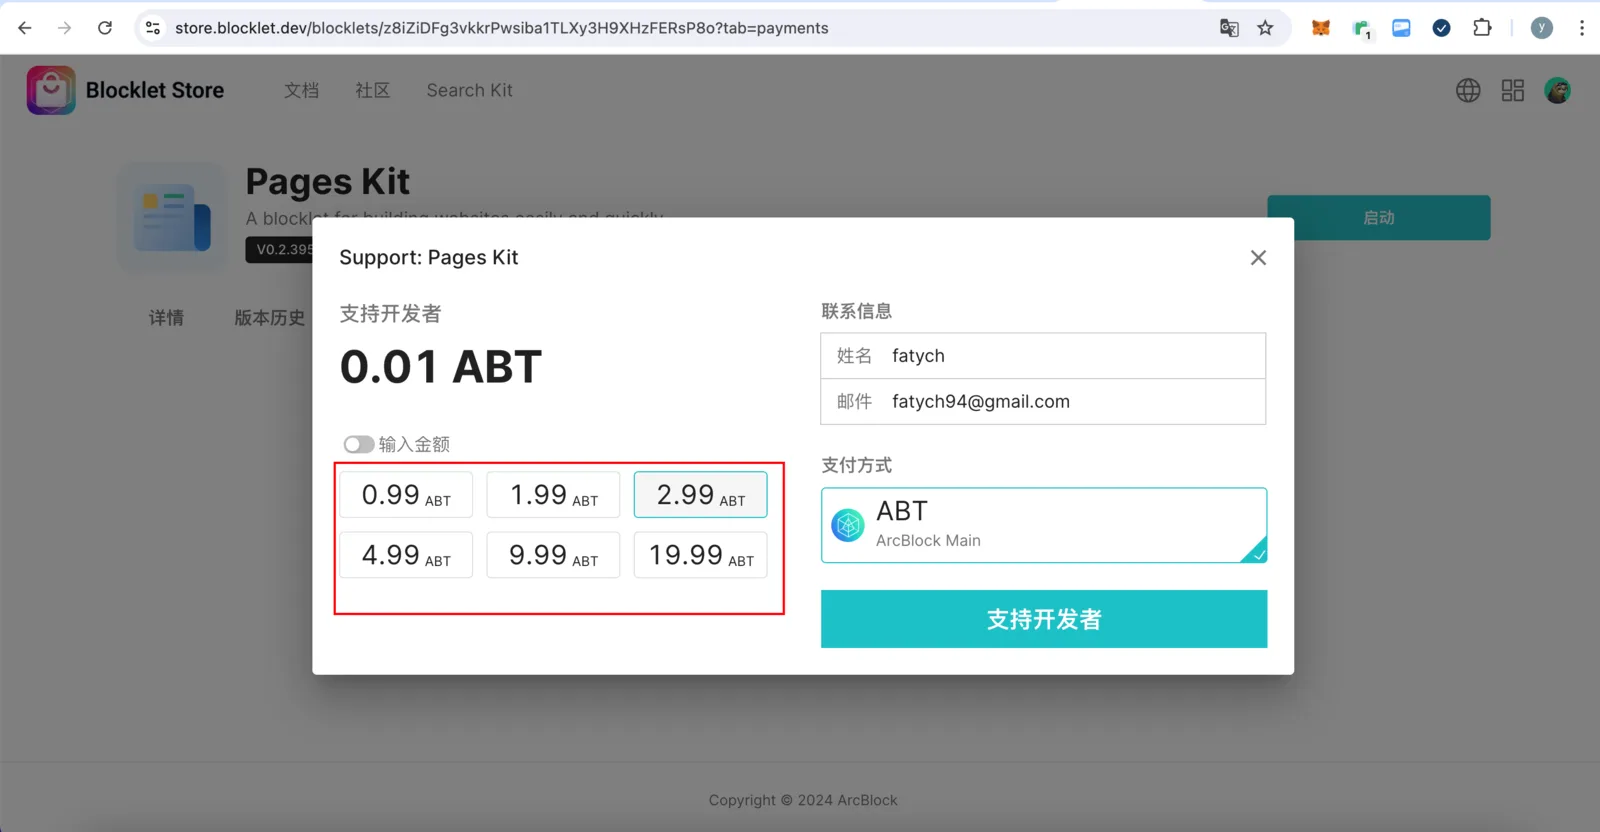The width and height of the screenshot is (1600, 832).
Task: Click the browser forward arrow
Action: pos(65,28)
